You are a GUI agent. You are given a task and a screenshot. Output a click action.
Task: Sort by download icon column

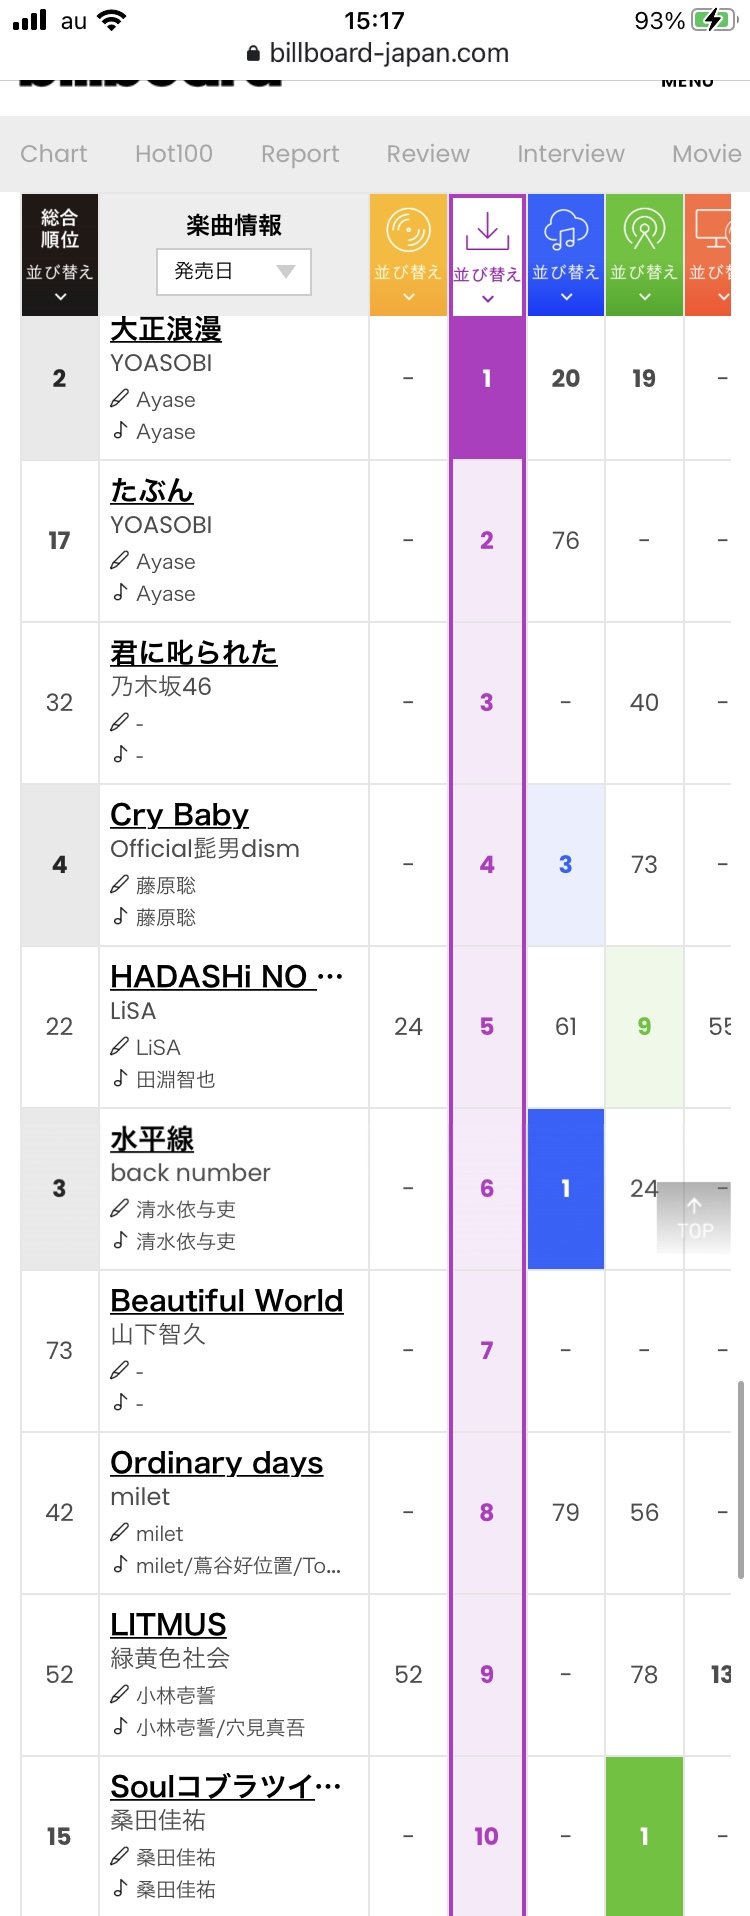coord(487,255)
